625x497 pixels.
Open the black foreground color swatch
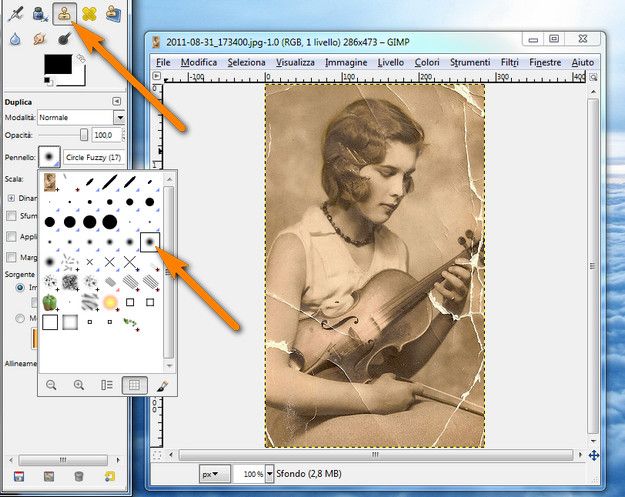click(x=58, y=64)
